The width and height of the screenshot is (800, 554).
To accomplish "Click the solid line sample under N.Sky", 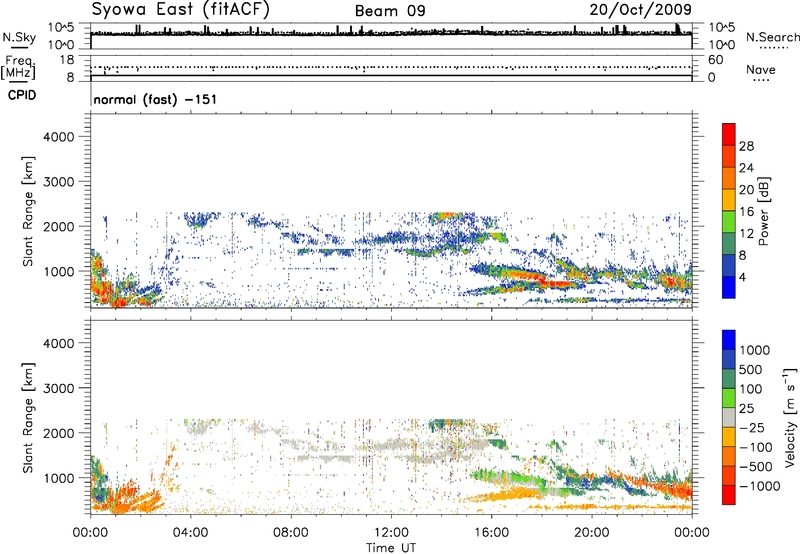I will [x=19, y=48].
